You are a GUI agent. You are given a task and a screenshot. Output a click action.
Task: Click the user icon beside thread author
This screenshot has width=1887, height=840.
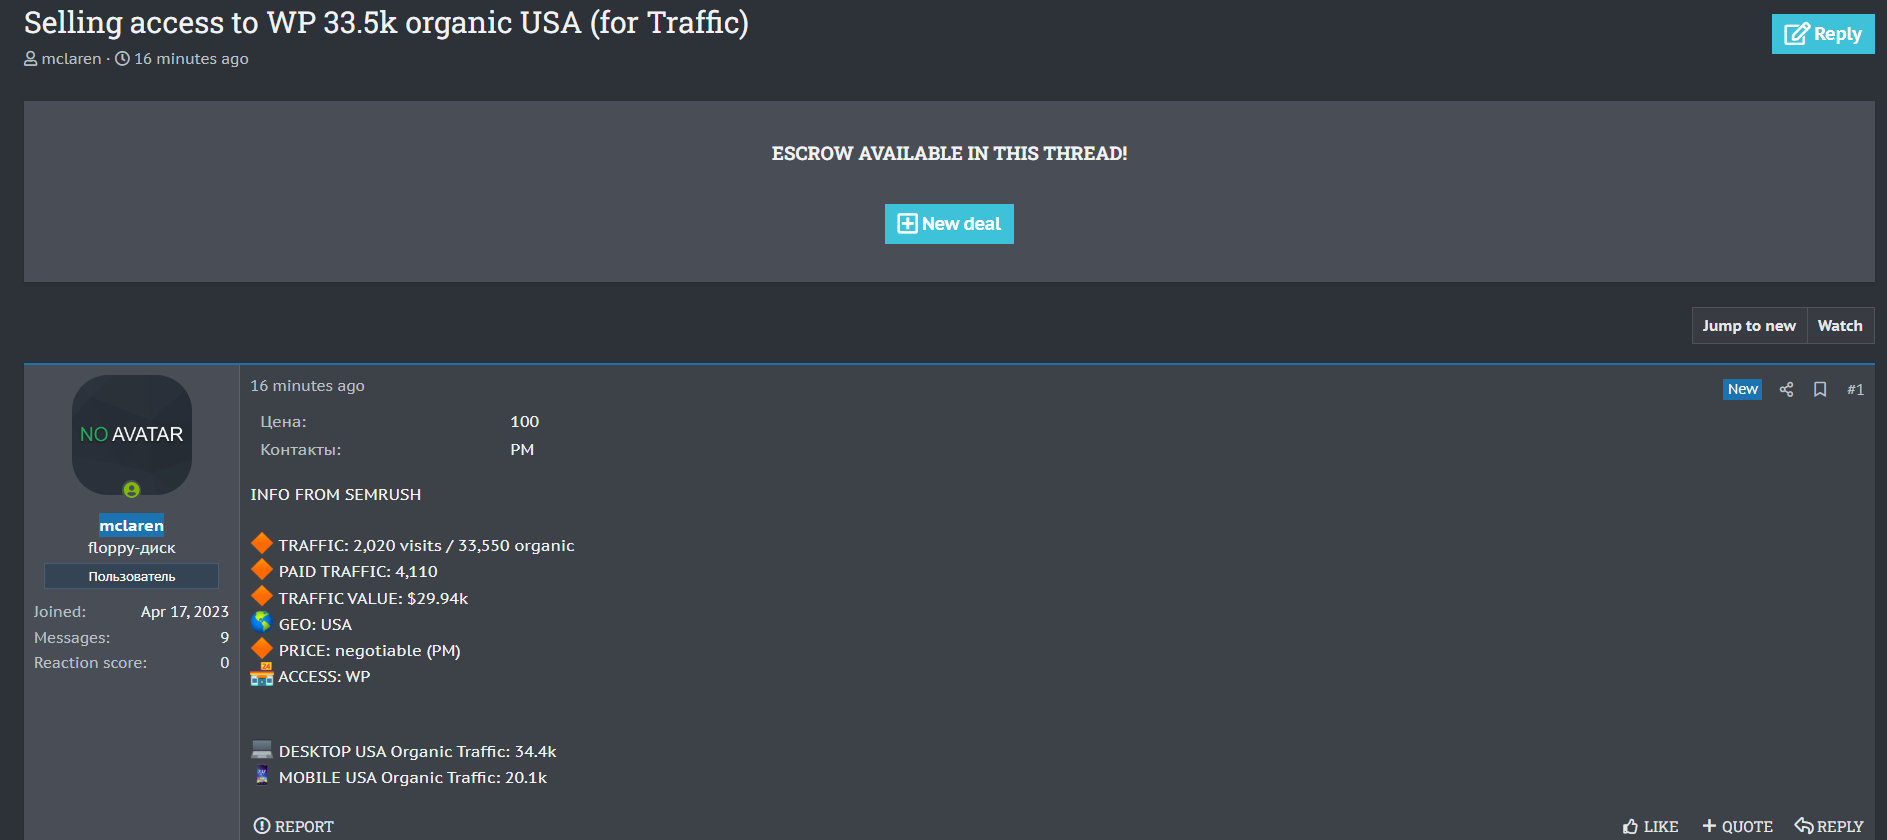[31, 59]
